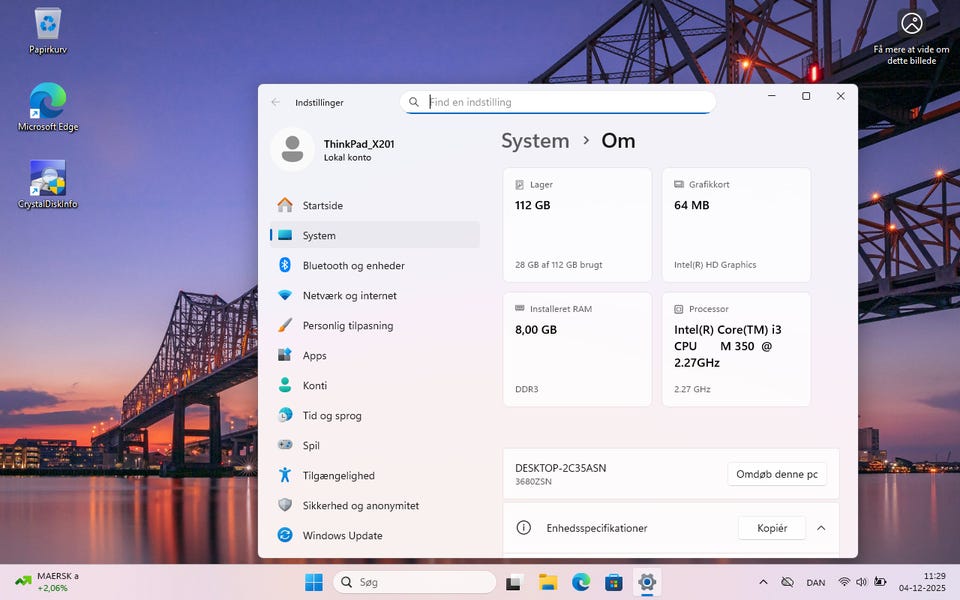Click the volume icon in system tray
This screenshot has height=600, width=960.
[x=861, y=582]
